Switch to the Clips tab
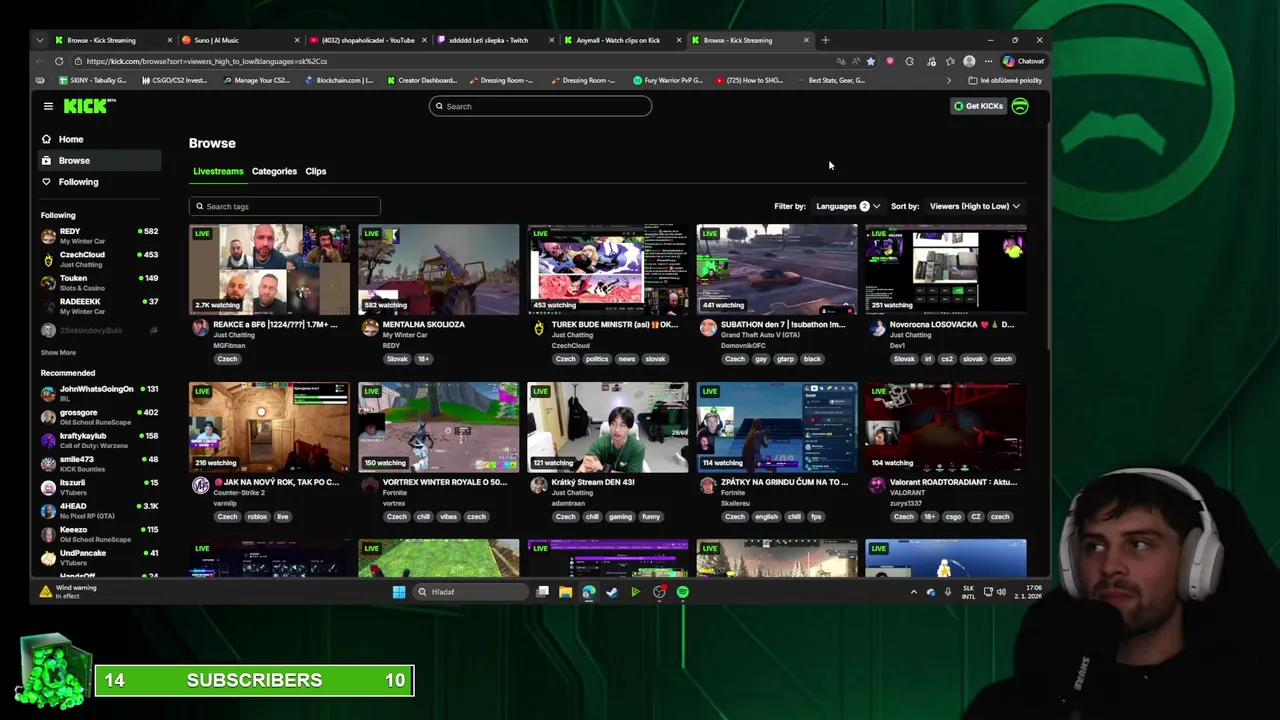The width and height of the screenshot is (1280, 720). point(316,171)
